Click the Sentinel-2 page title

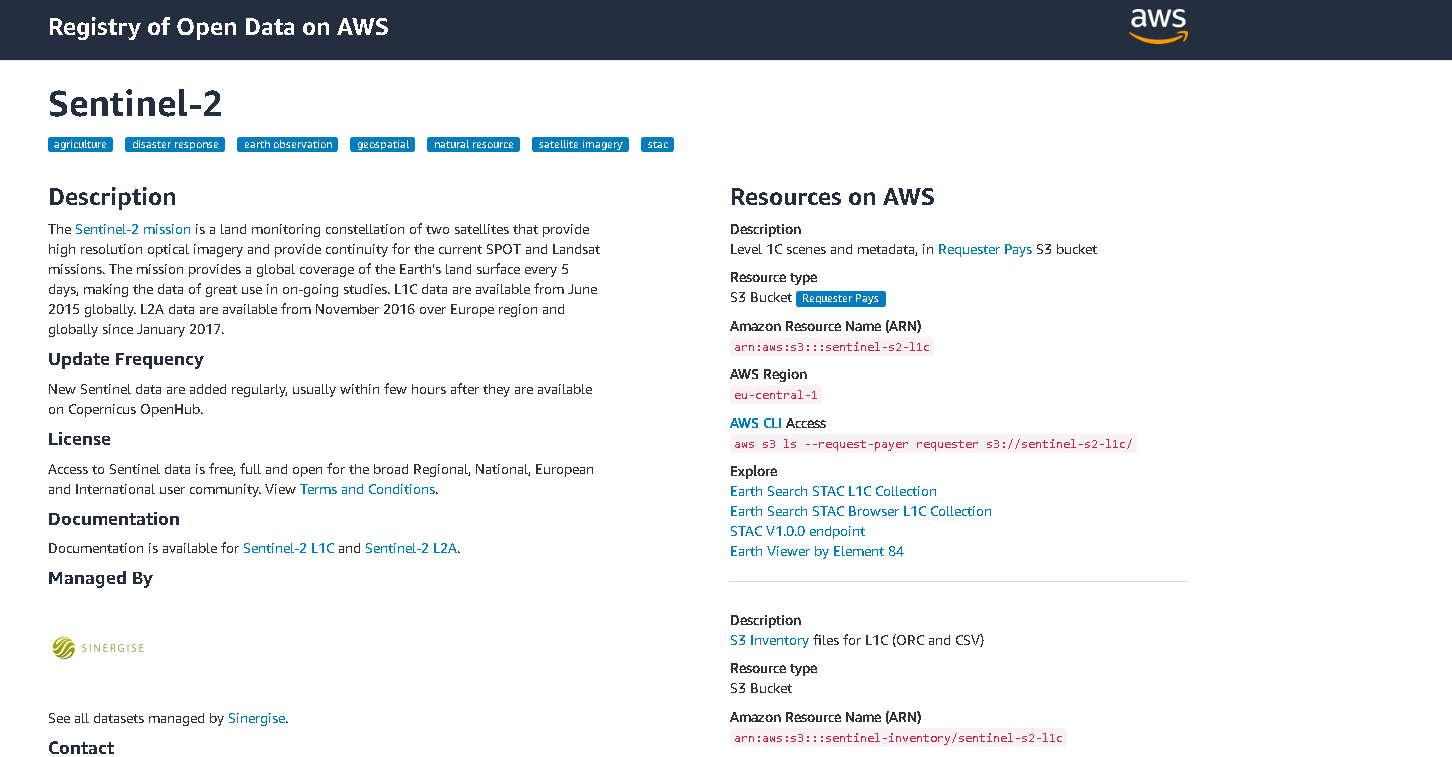pos(135,104)
